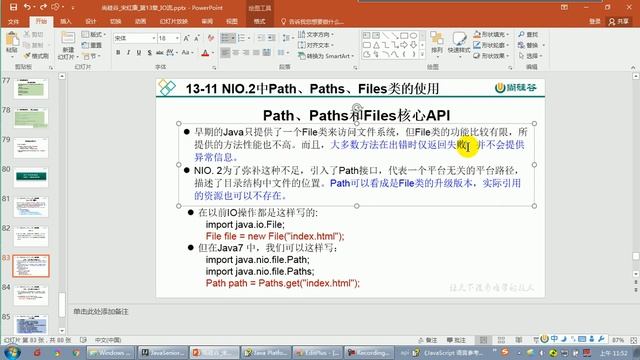Open character spacing options

[x=171, y=52]
